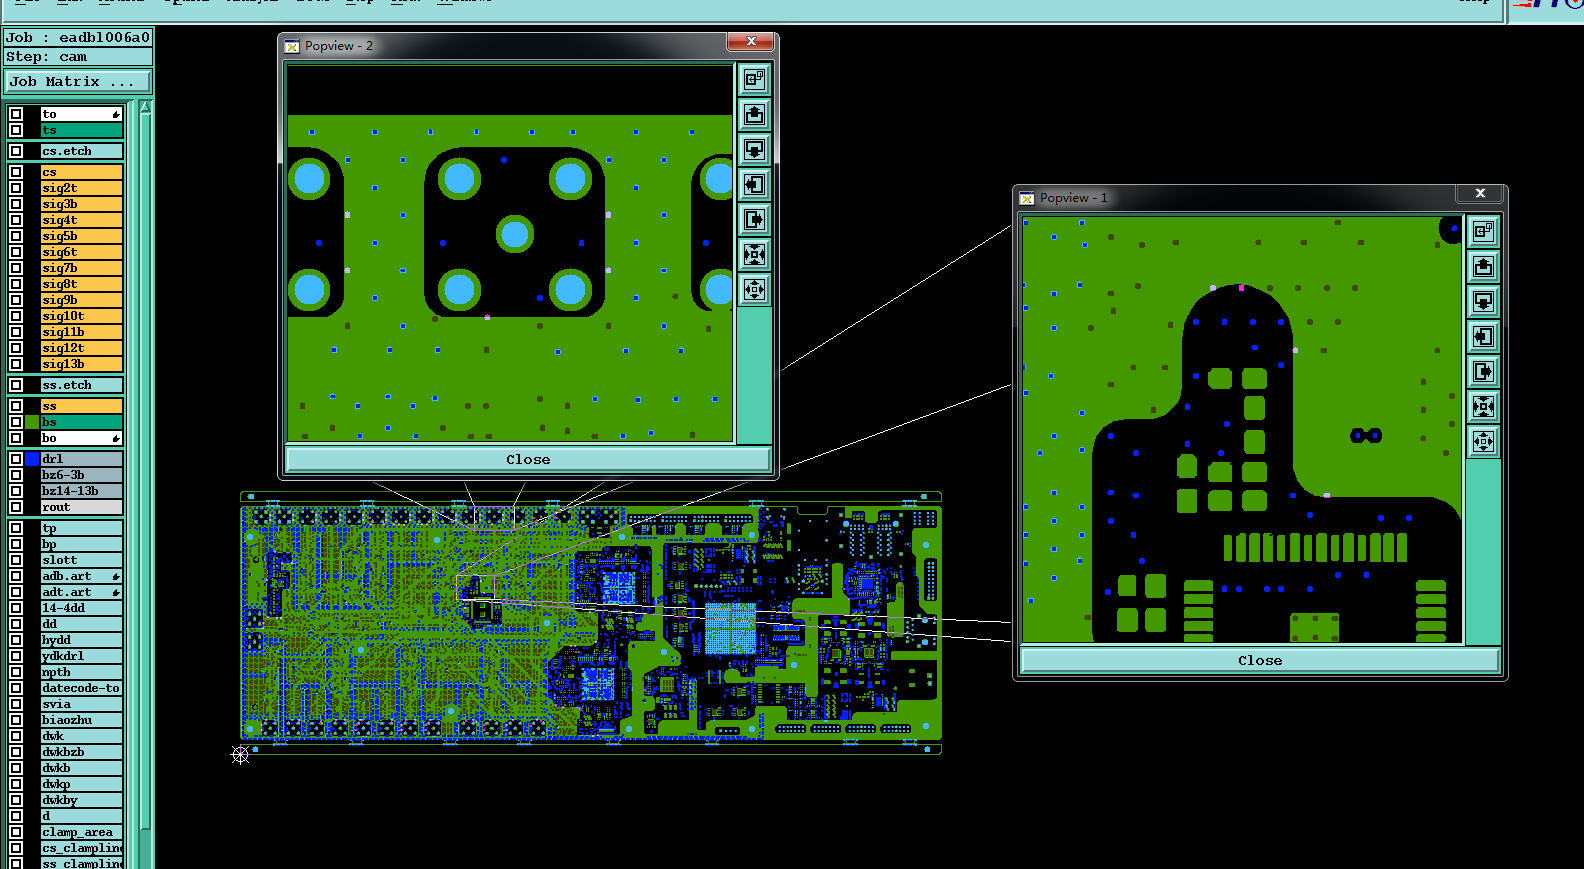Click the layer list scrollbar up arrow
1584x869 pixels.
point(145,106)
